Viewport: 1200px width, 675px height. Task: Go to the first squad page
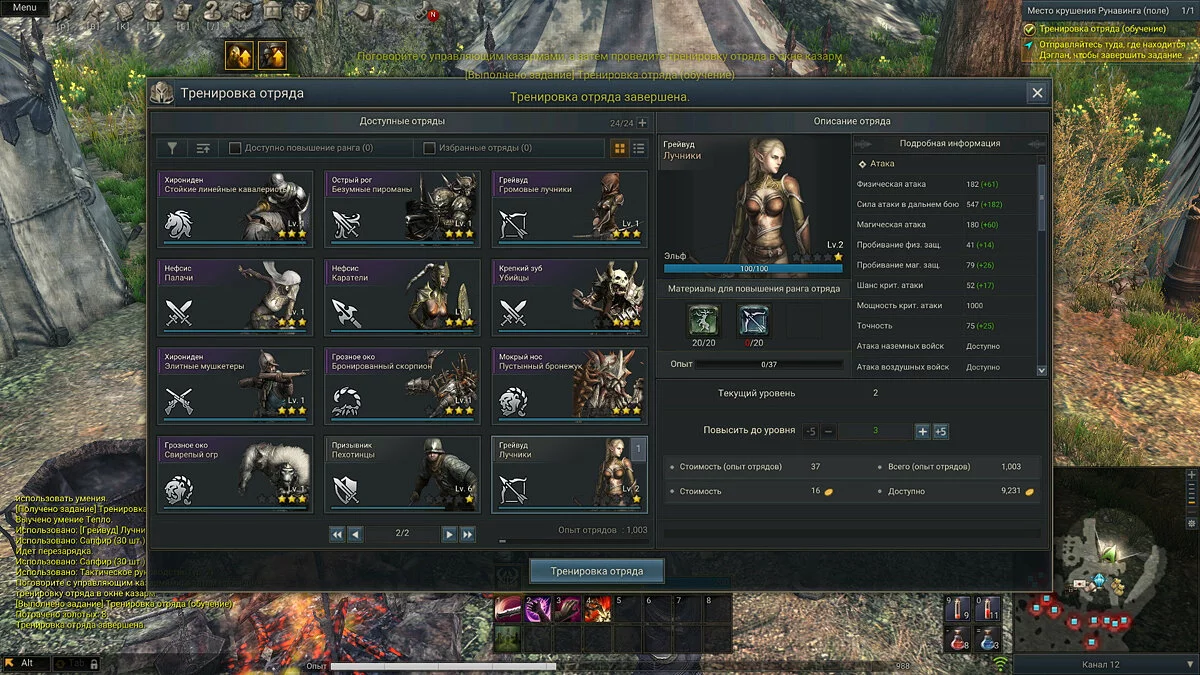tap(337, 534)
